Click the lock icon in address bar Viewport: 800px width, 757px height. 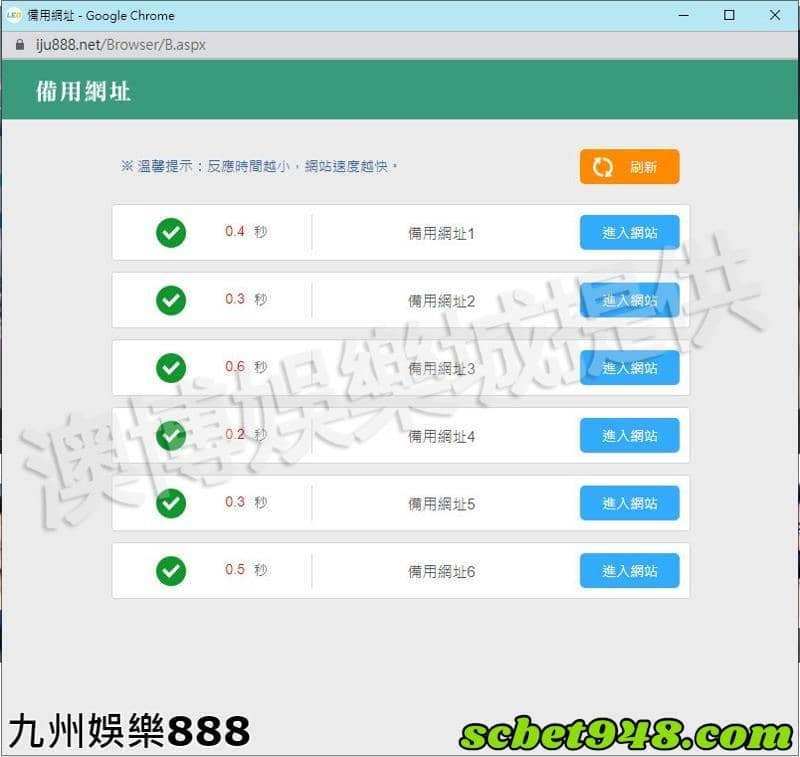(19, 45)
